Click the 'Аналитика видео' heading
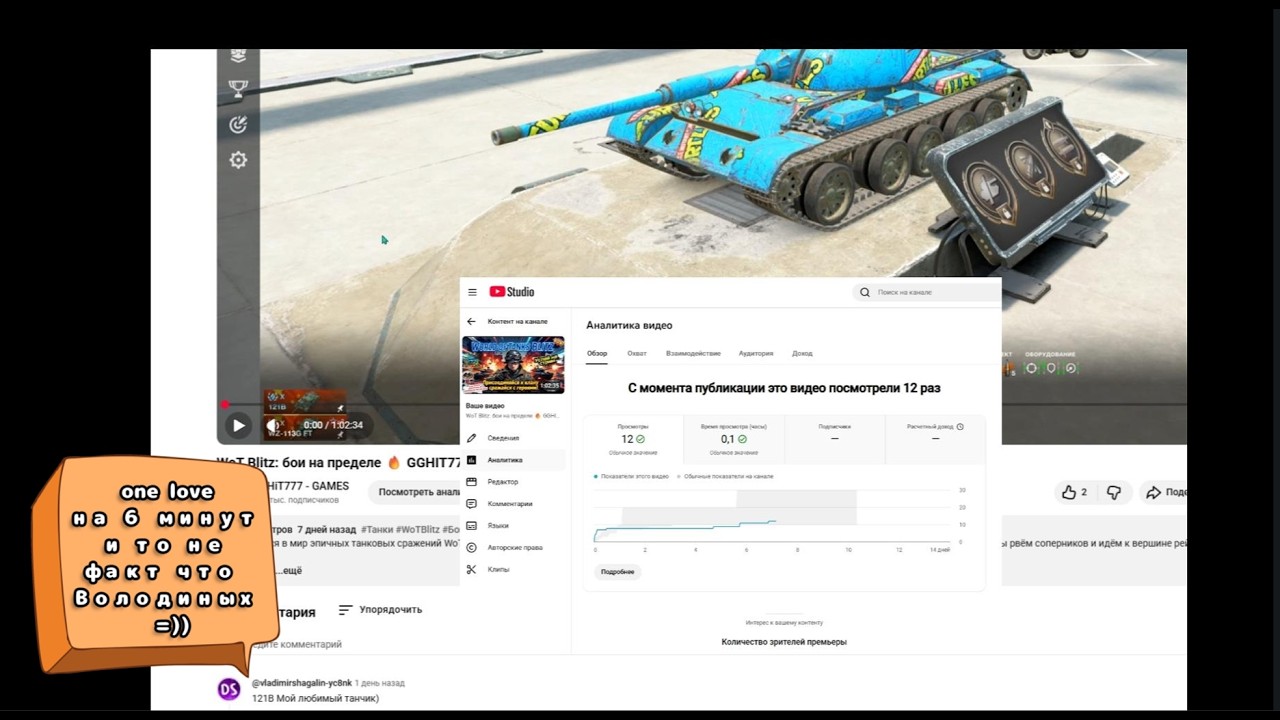The width and height of the screenshot is (1280, 720). pyautogui.click(x=629, y=325)
